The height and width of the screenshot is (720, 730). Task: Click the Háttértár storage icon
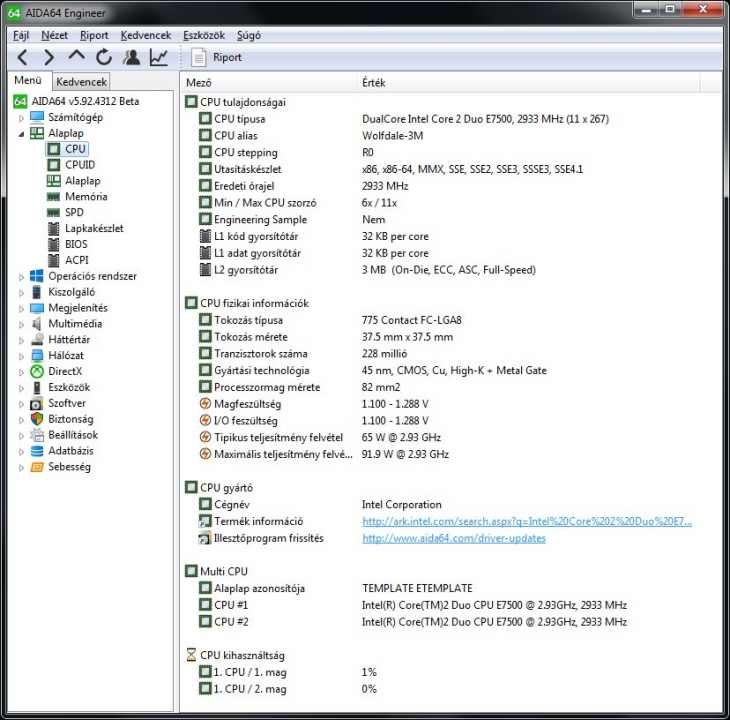37,340
